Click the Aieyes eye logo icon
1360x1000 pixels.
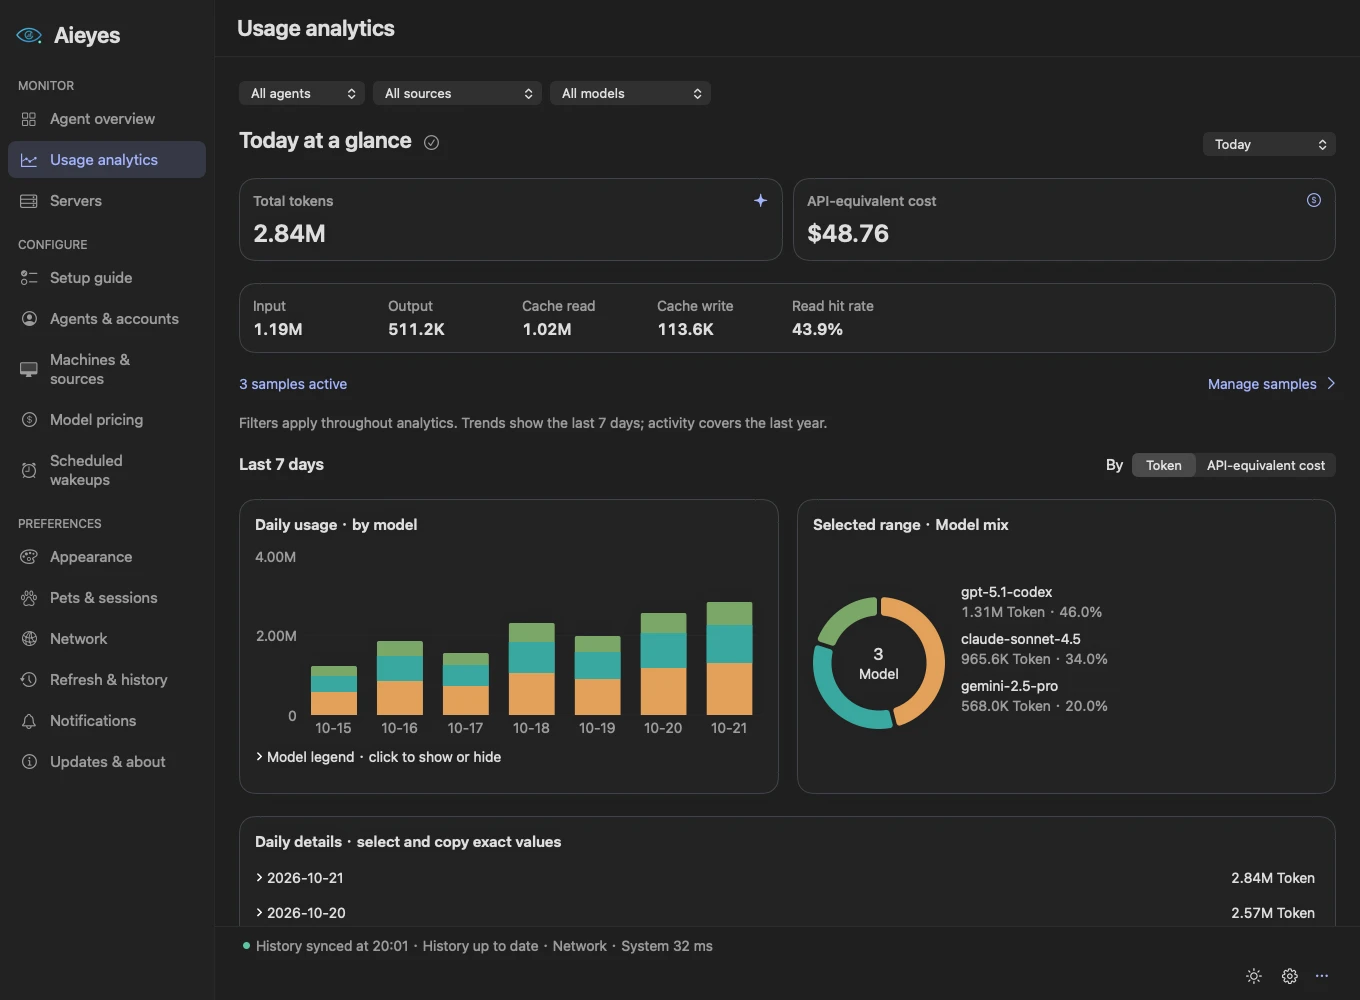30,35
